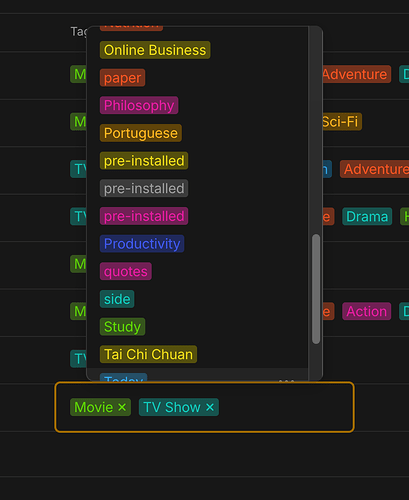Screen dimensions: 409x500
Task: Remove the Movie tag with its X
Action: pyautogui.click(x=122, y=407)
